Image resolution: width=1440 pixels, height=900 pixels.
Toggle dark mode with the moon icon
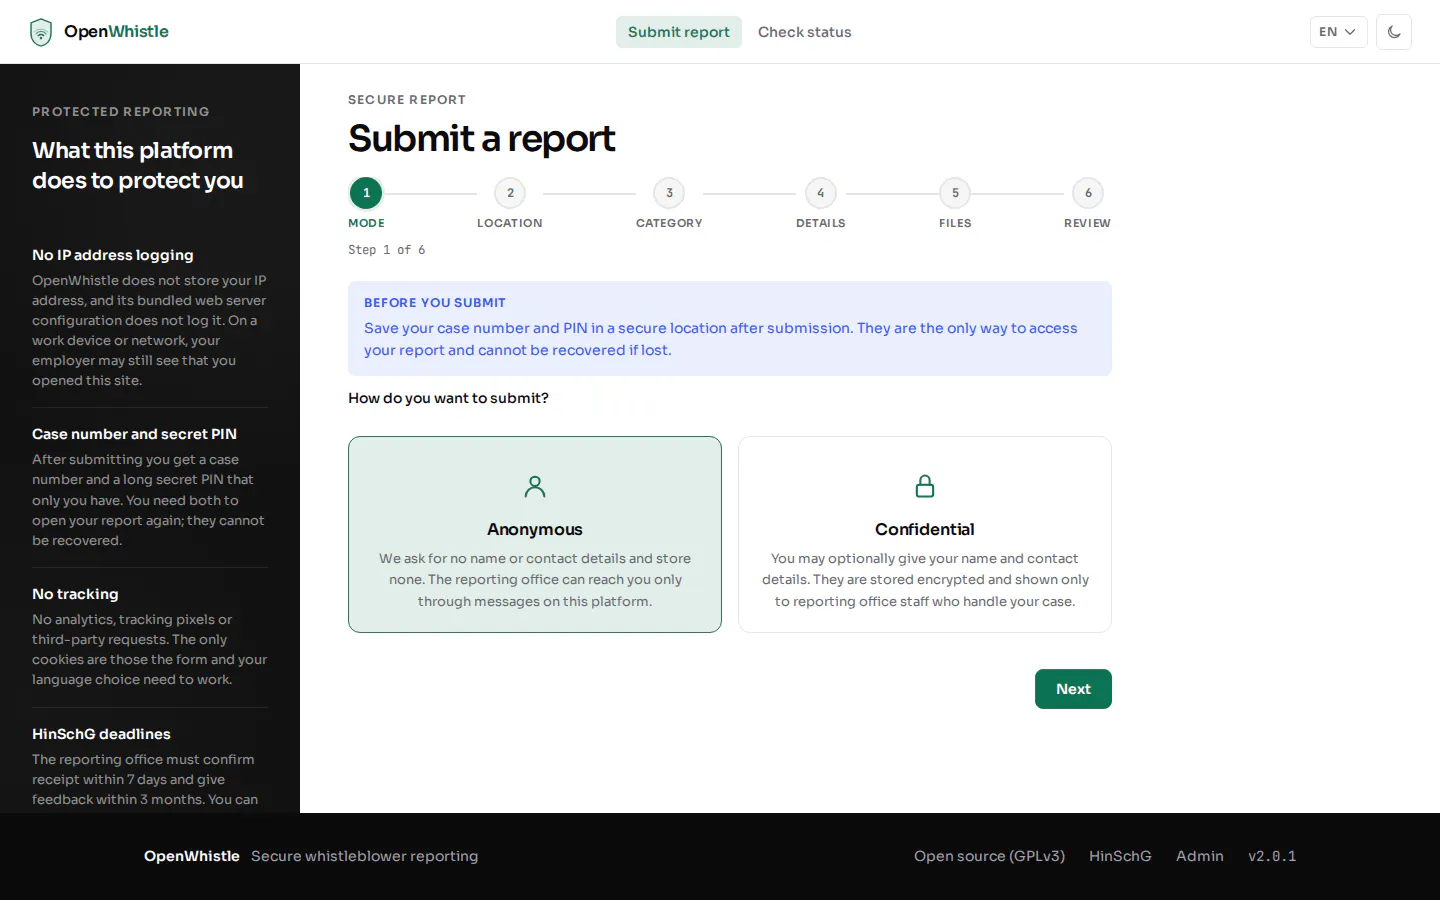tap(1394, 32)
